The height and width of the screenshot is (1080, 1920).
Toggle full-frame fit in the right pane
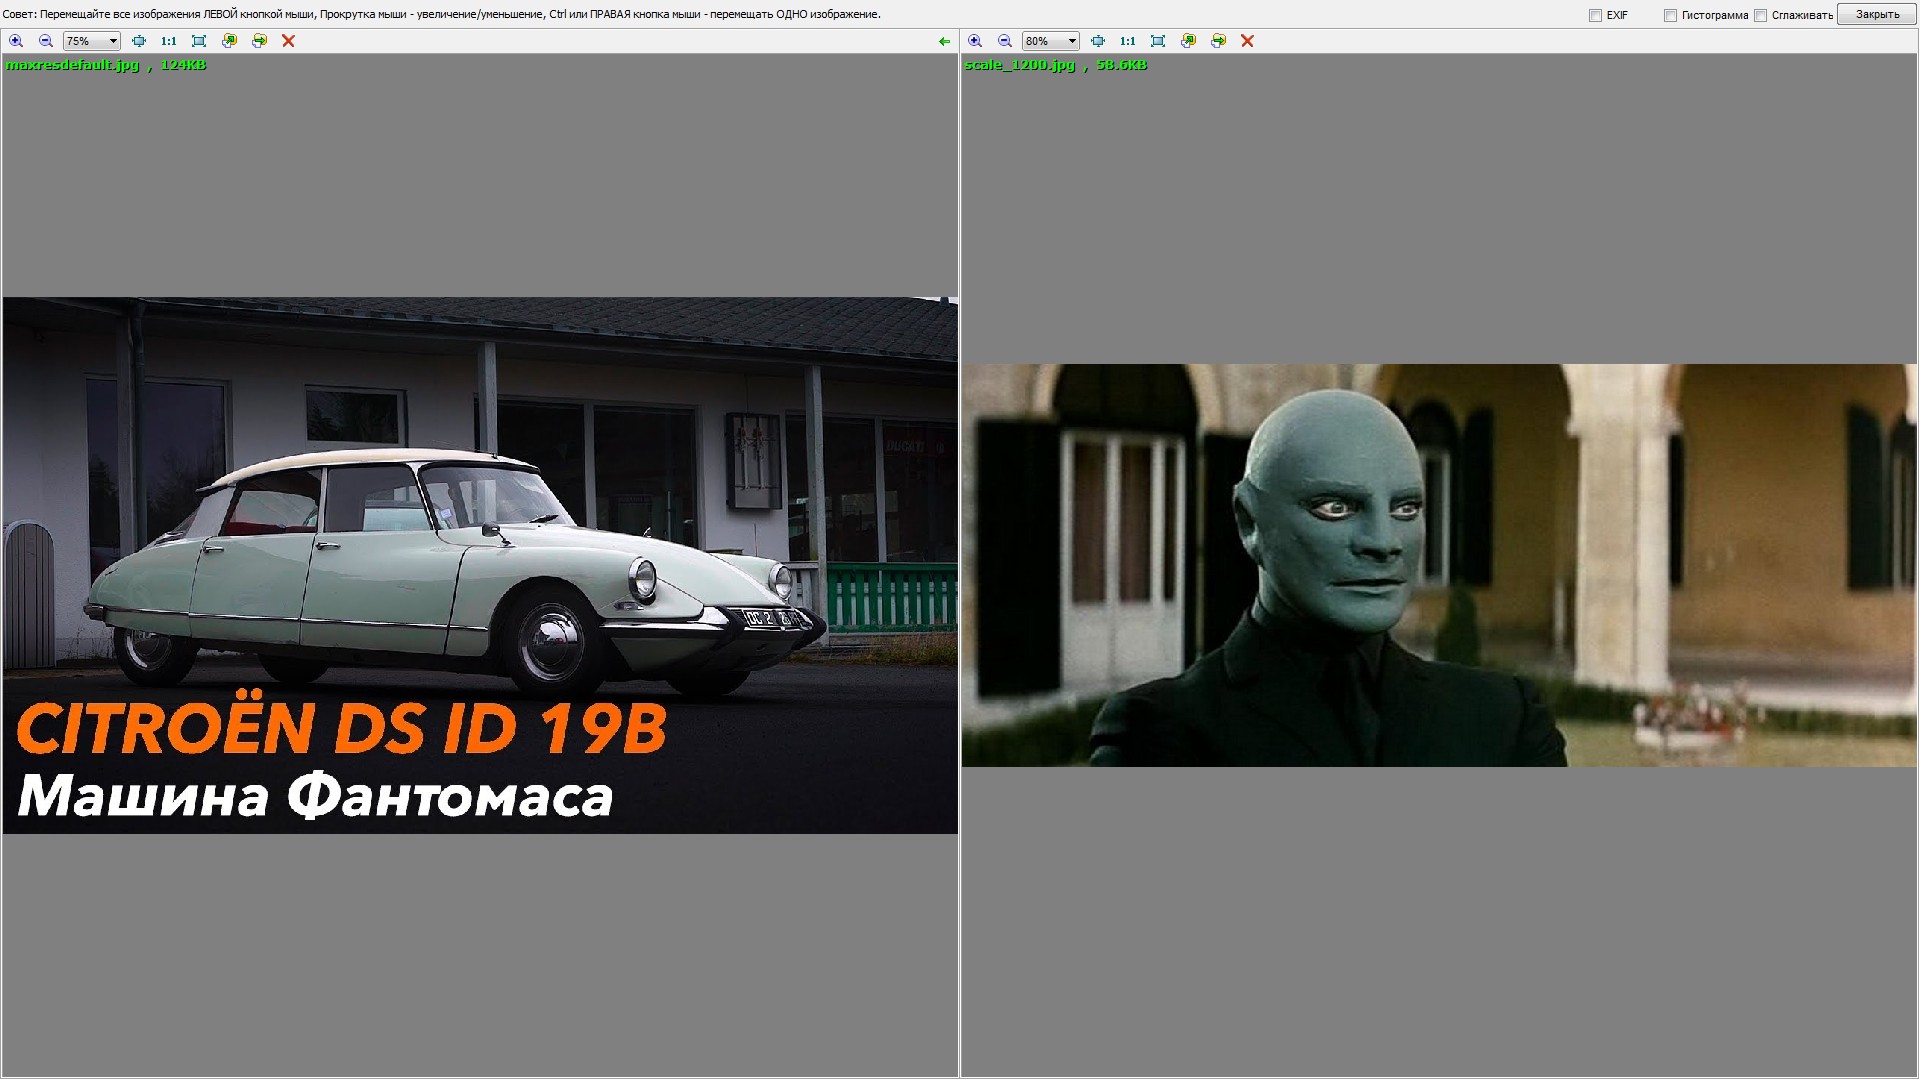click(x=1158, y=41)
